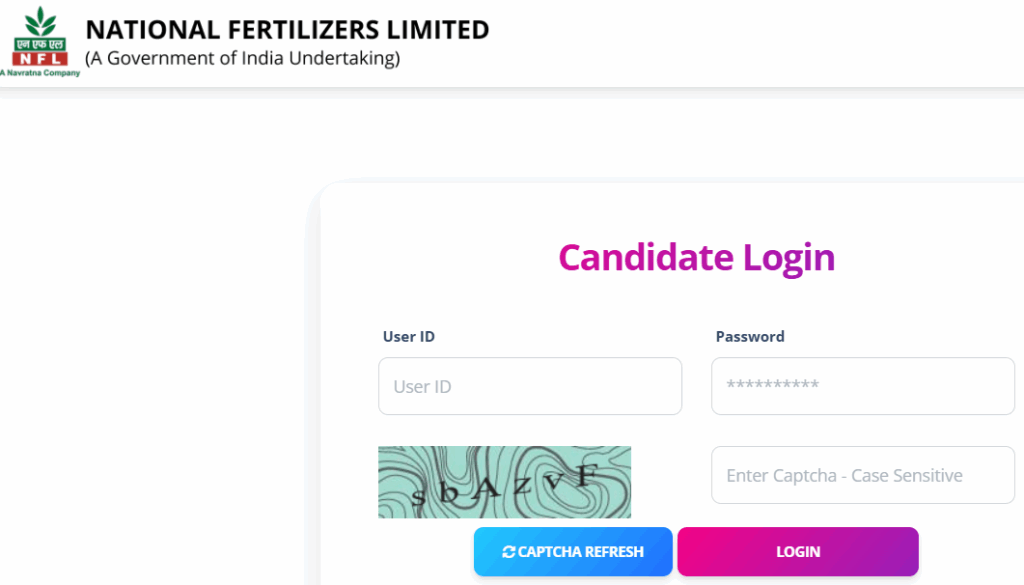Click the A Navratna Company tagline
The image size is (1024, 585).
click(40, 73)
